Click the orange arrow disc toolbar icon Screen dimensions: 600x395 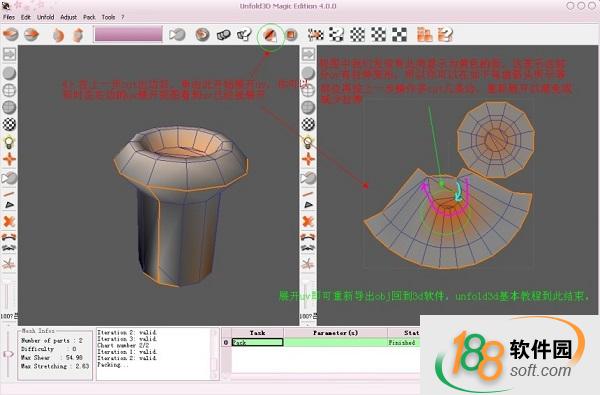click(x=32, y=34)
